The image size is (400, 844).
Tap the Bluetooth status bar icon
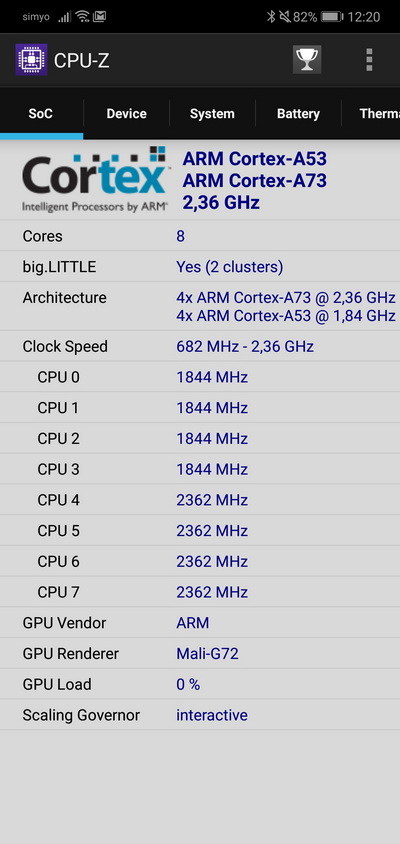(271, 17)
